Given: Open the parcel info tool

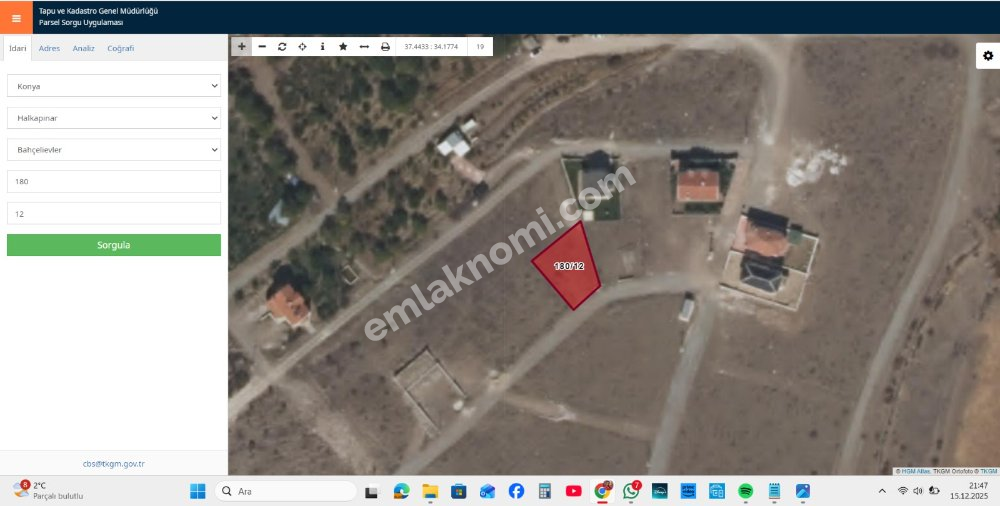Looking at the screenshot, I should 322,46.
